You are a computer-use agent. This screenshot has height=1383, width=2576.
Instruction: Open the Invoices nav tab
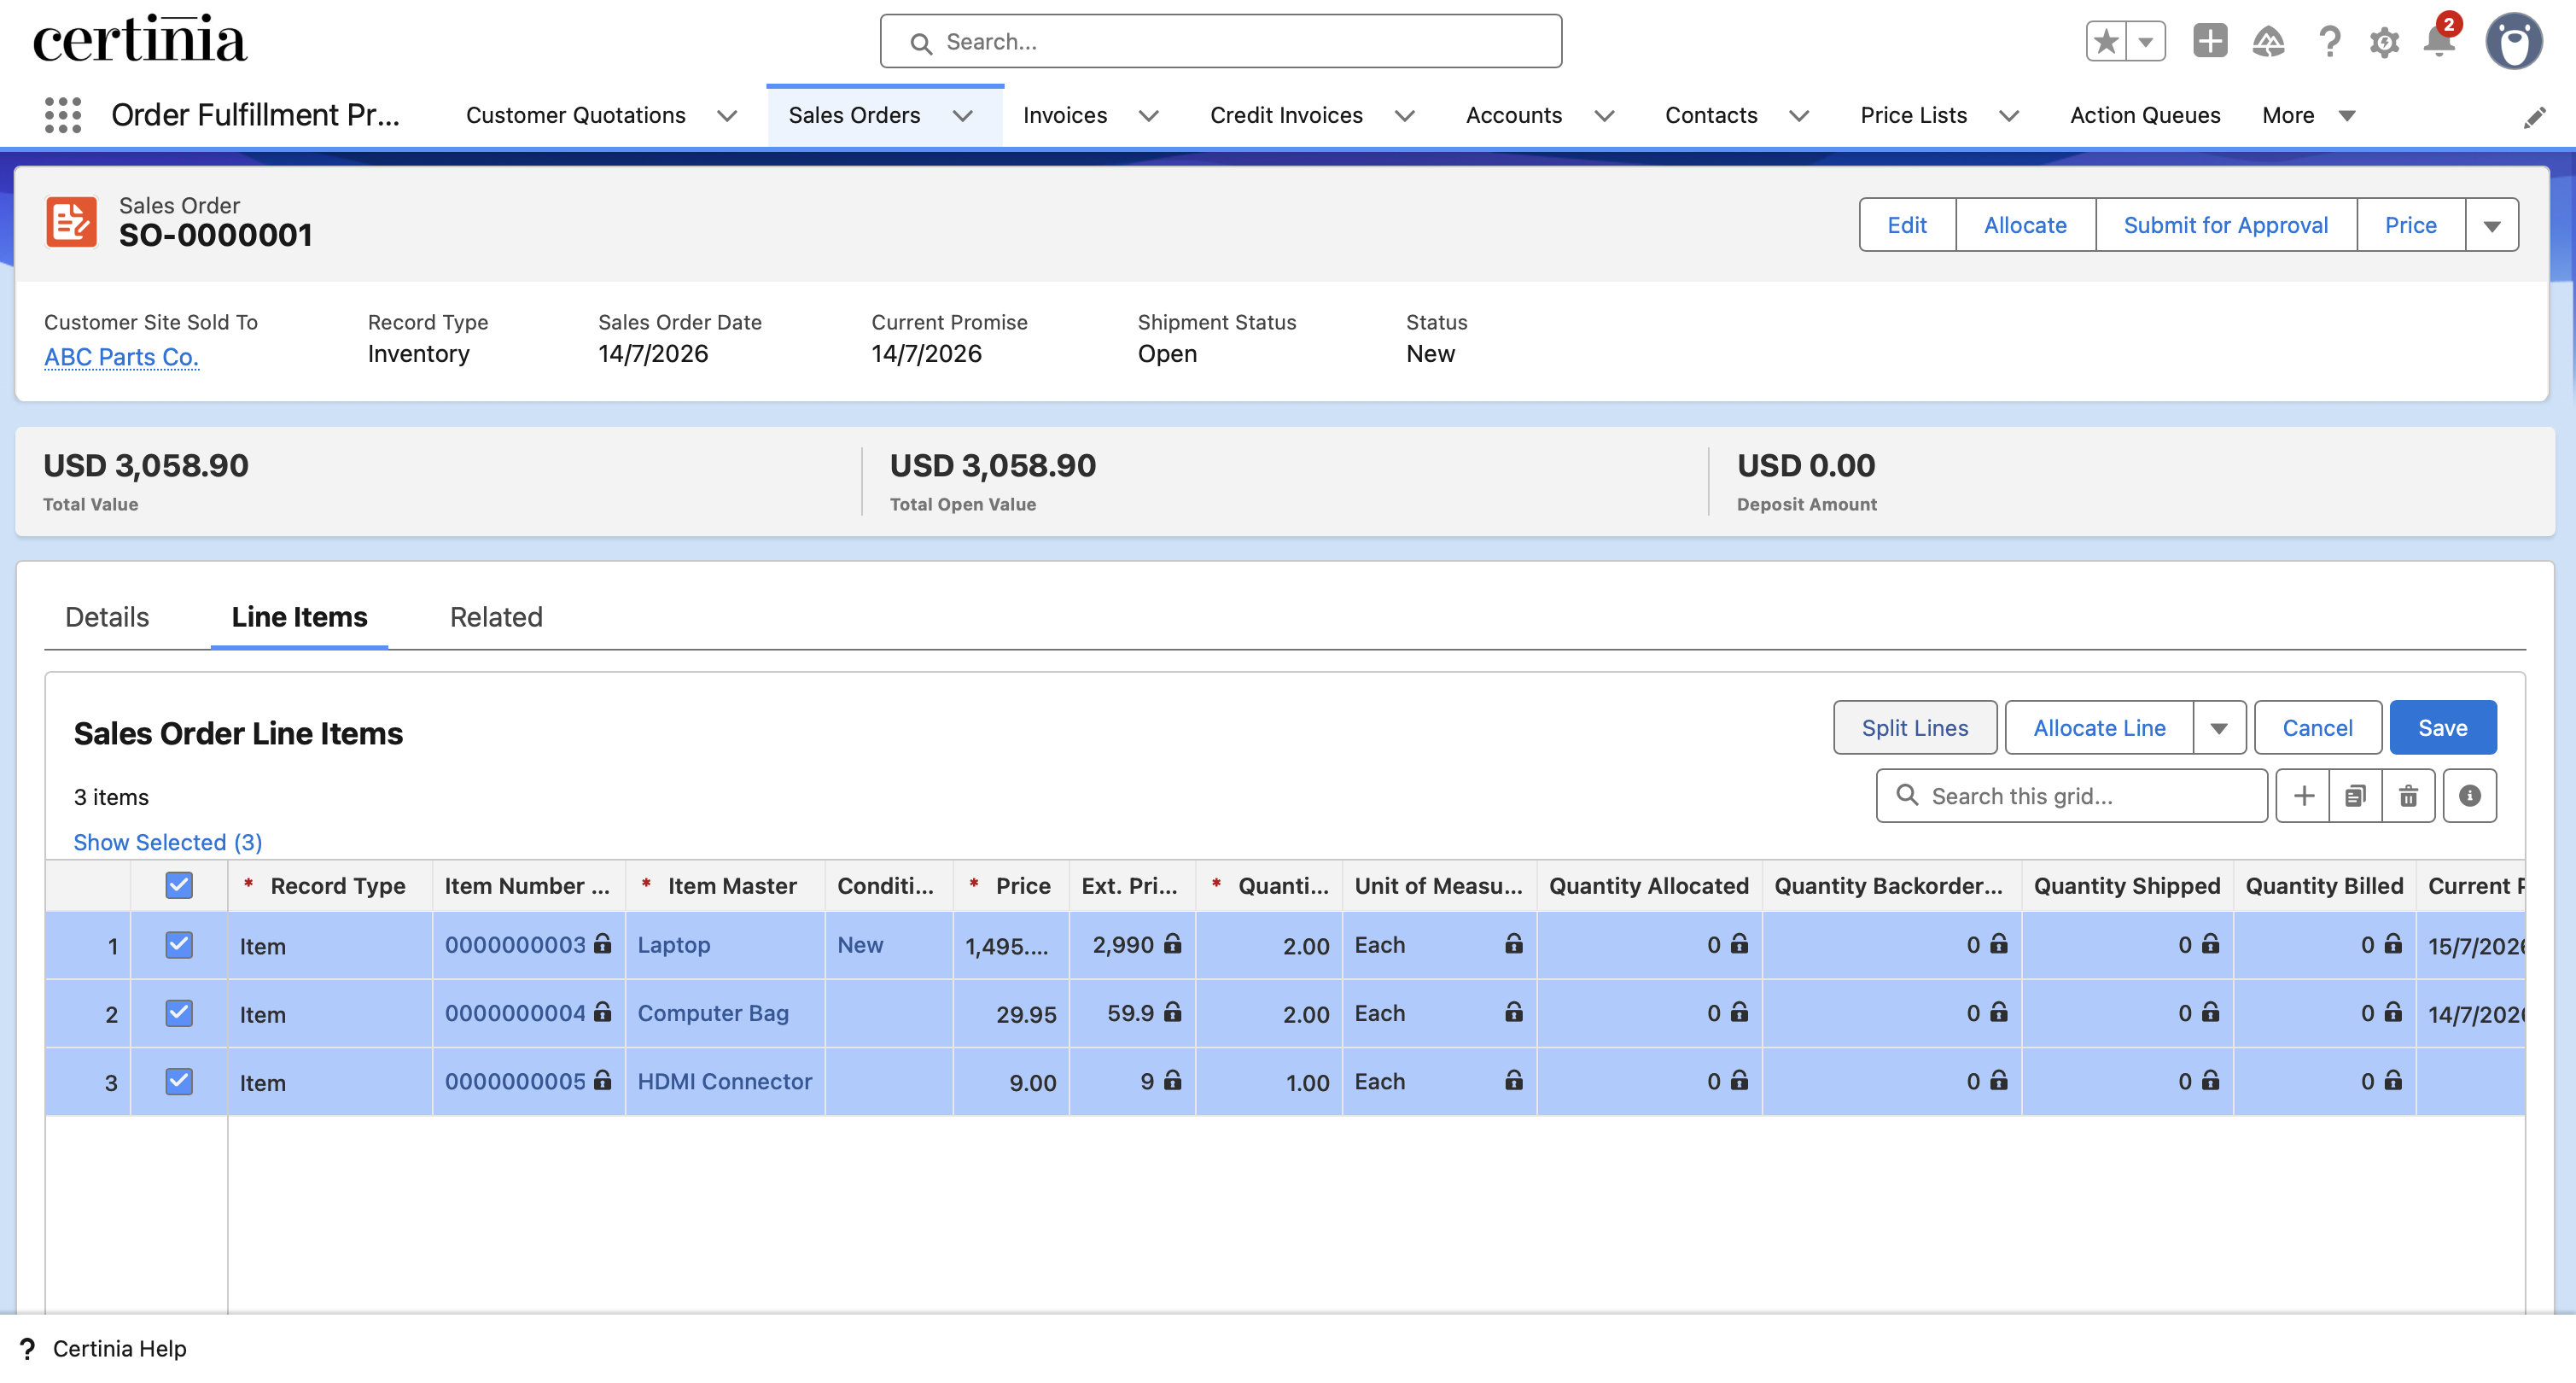tap(1065, 116)
